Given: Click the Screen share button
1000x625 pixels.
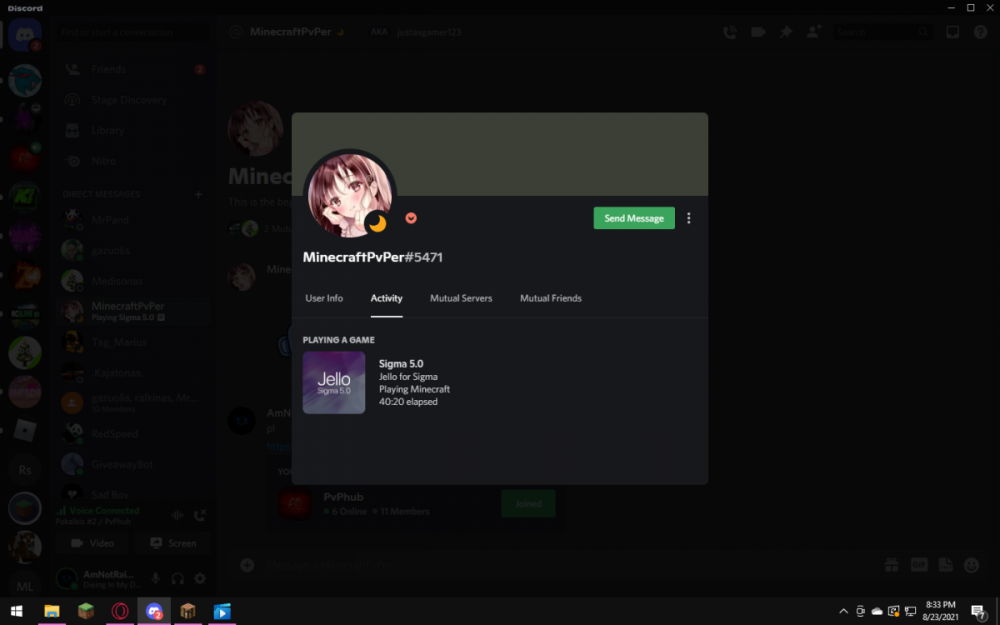Looking at the screenshot, I should [172, 543].
